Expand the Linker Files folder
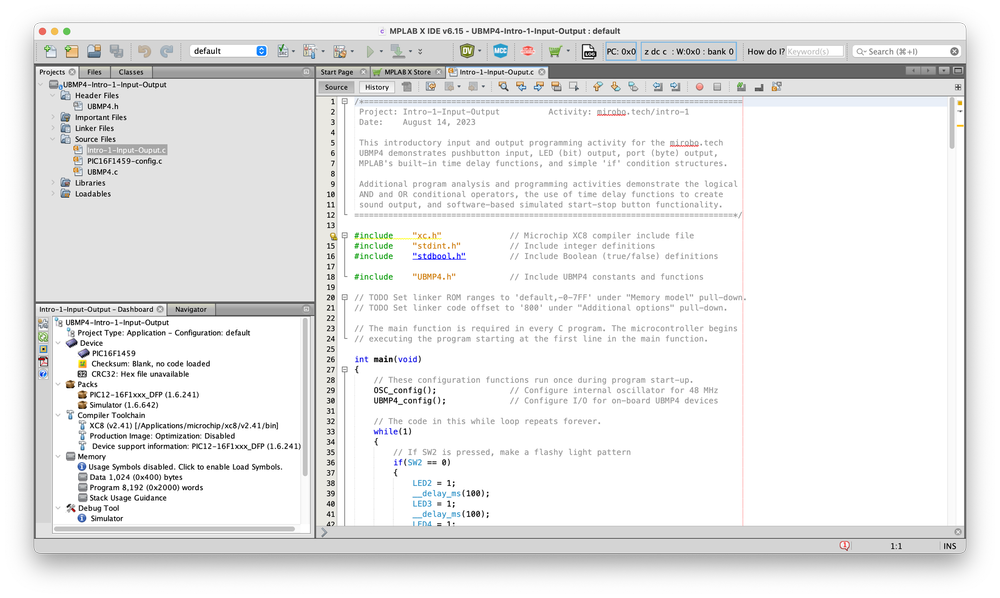The height and width of the screenshot is (598, 1000). tap(53, 128)
